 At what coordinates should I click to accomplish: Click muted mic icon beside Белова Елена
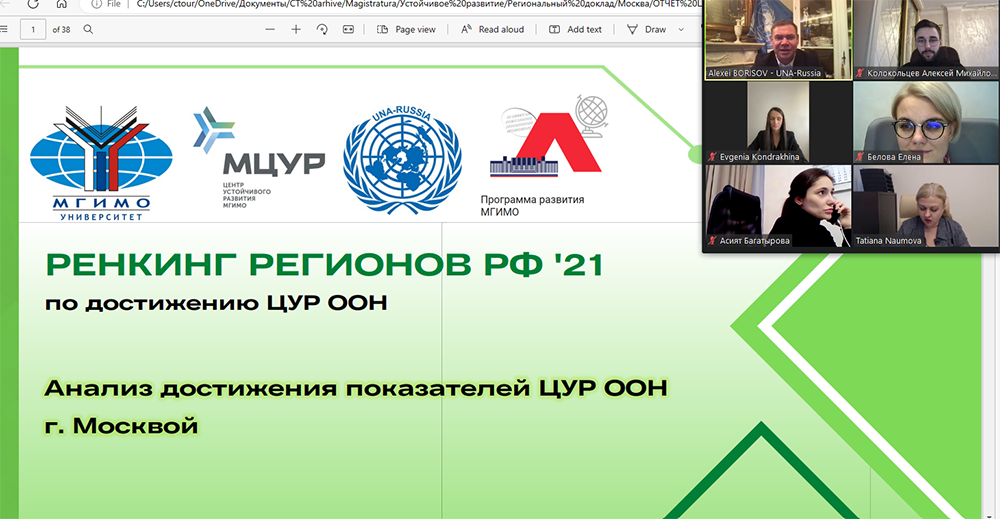pos(860,157)
